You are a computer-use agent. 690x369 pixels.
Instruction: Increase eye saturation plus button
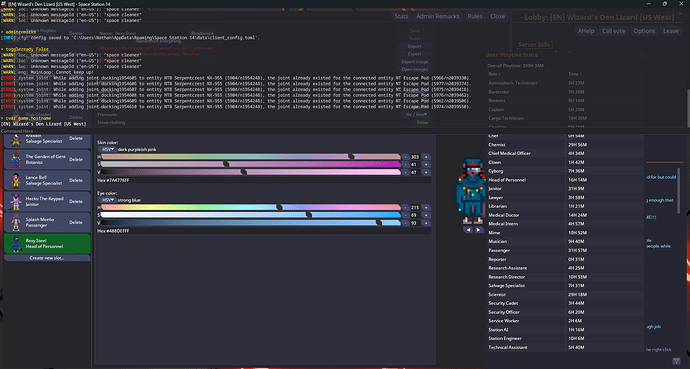426,215
